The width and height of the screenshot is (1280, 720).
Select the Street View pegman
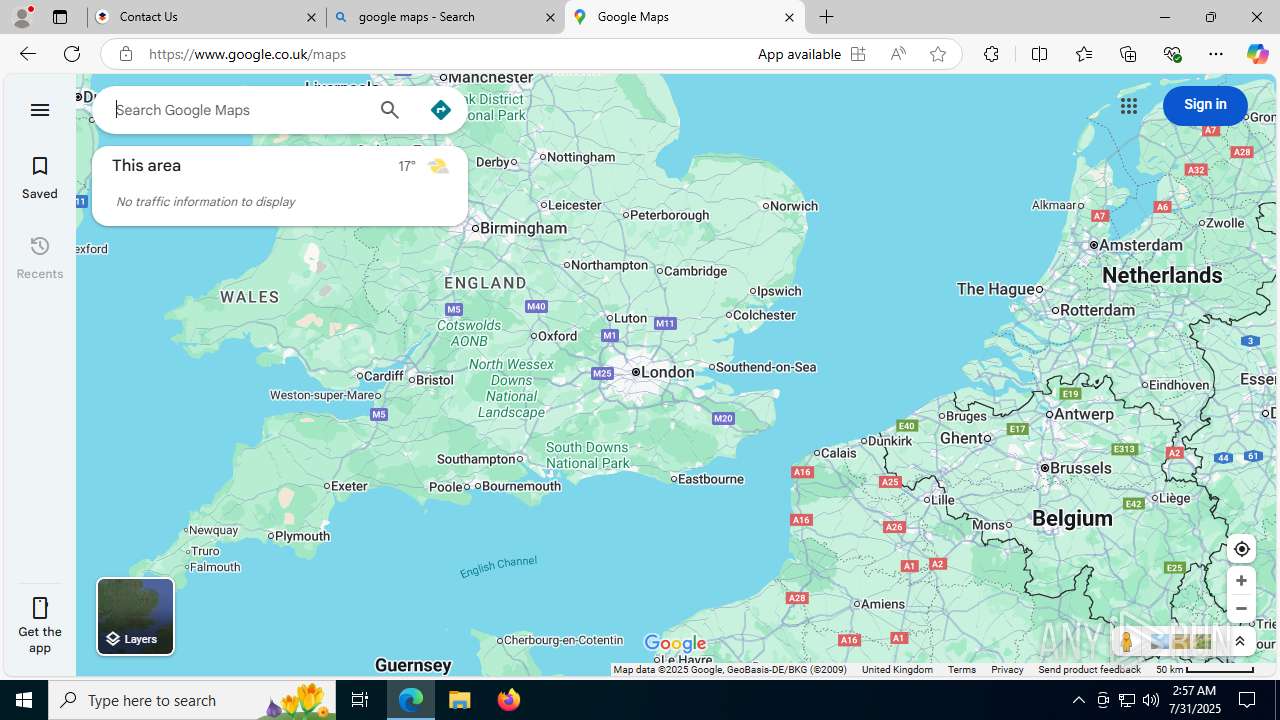tap(1126, 642)
